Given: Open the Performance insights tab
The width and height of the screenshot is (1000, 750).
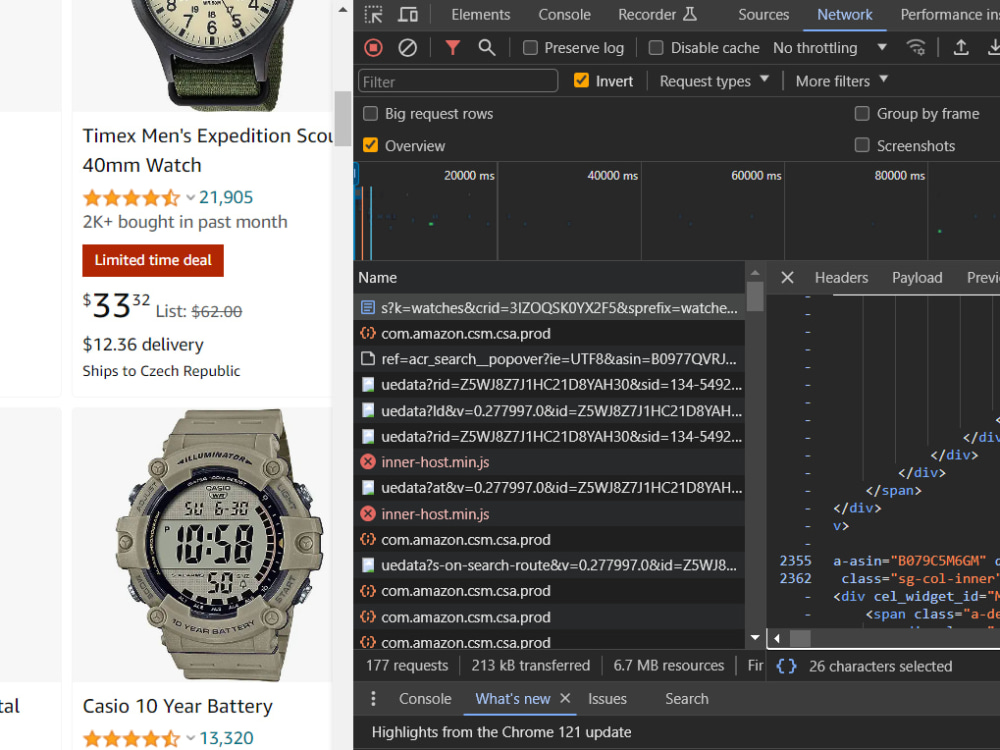Looking at the screenshot, I should 949,15.
